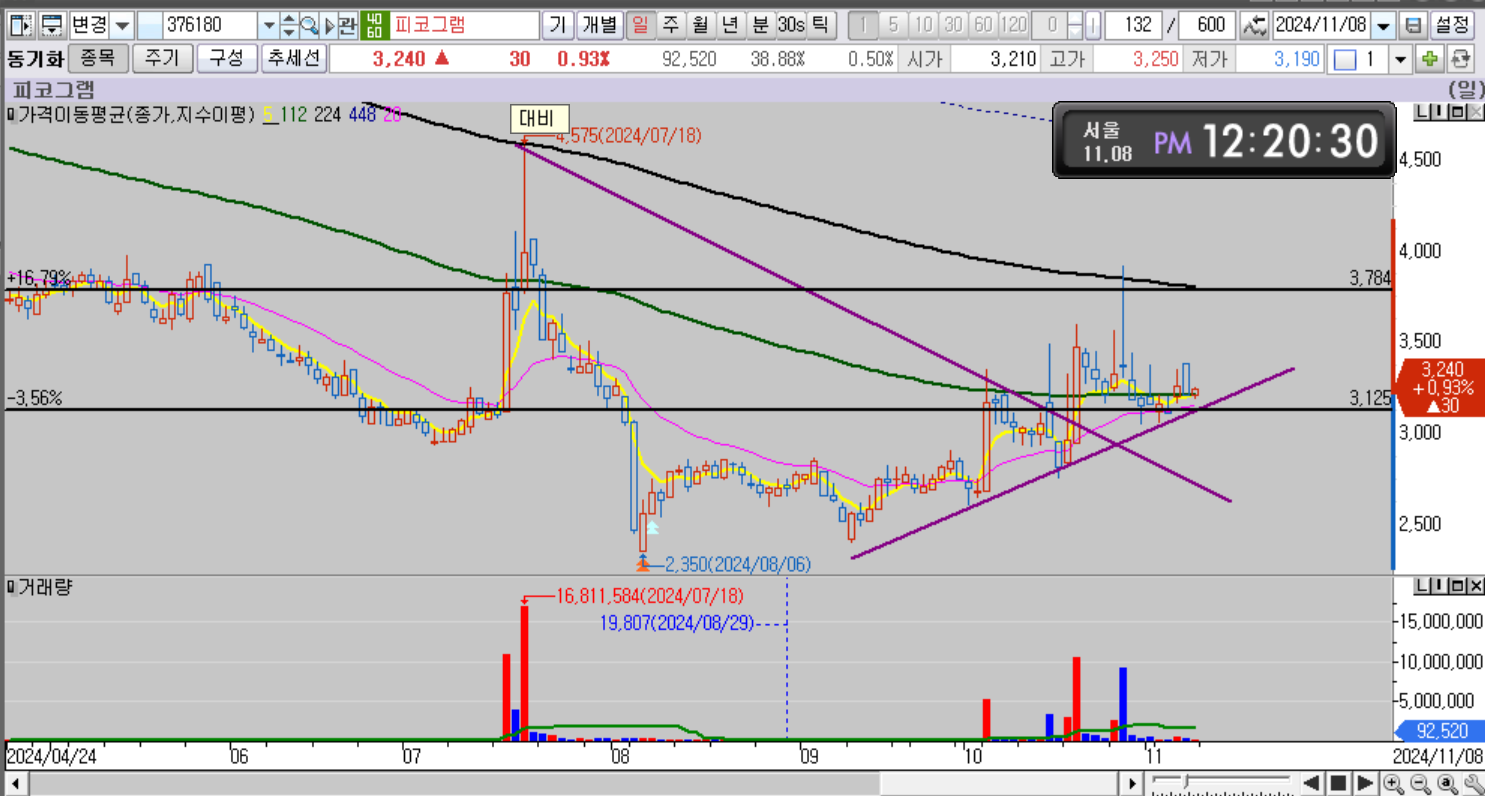
Task: Select the 주 weekly period
Action: tap(670, 25)
